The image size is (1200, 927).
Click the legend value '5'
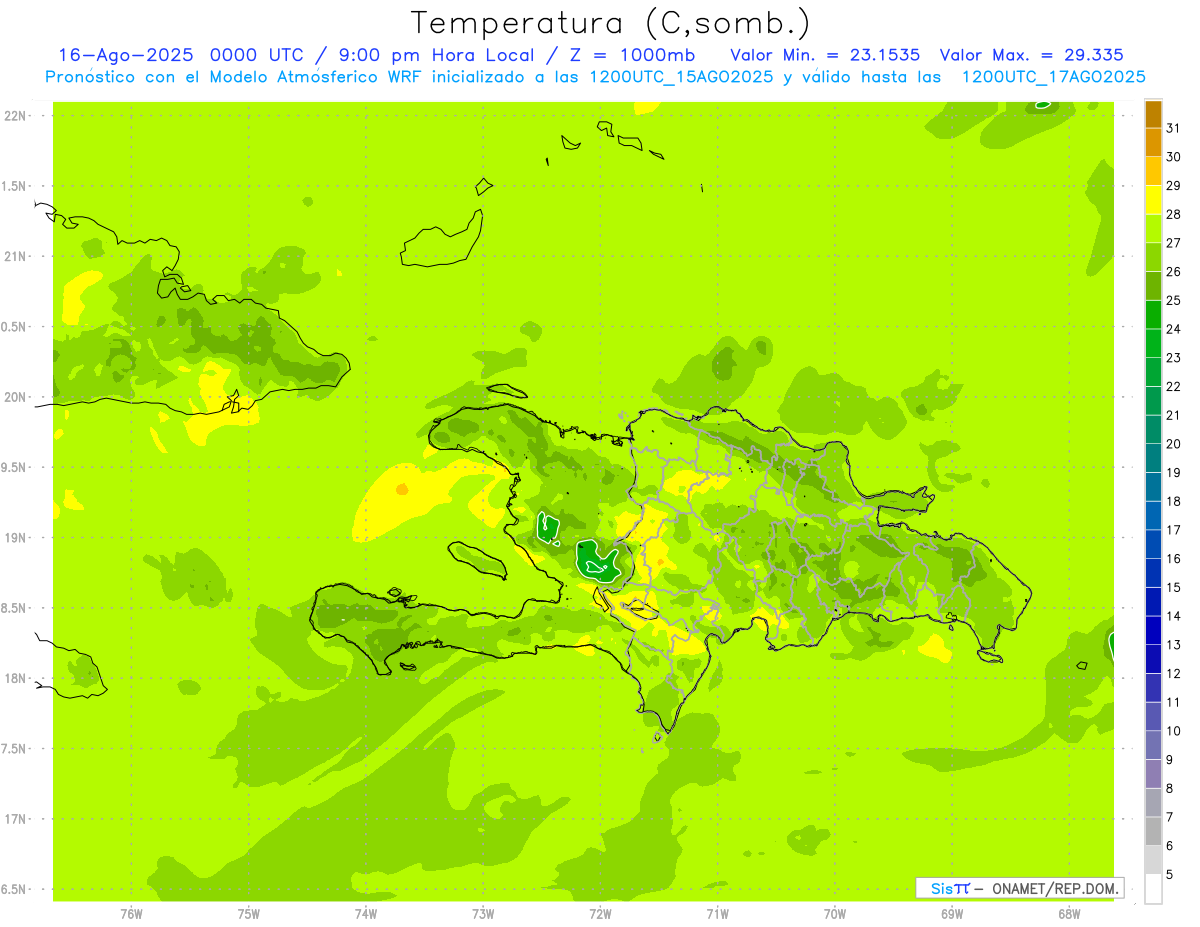click(1170, 875)
